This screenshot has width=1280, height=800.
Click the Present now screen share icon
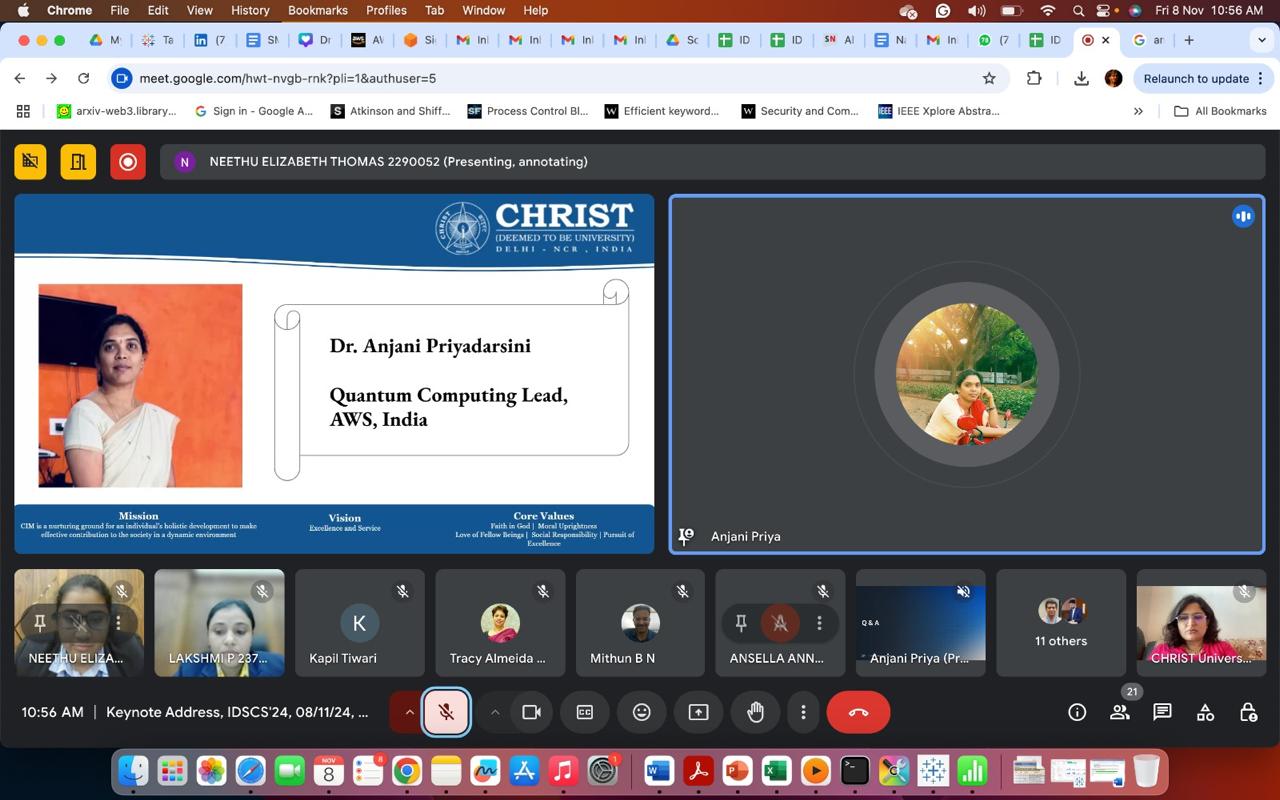pos(698,712)
